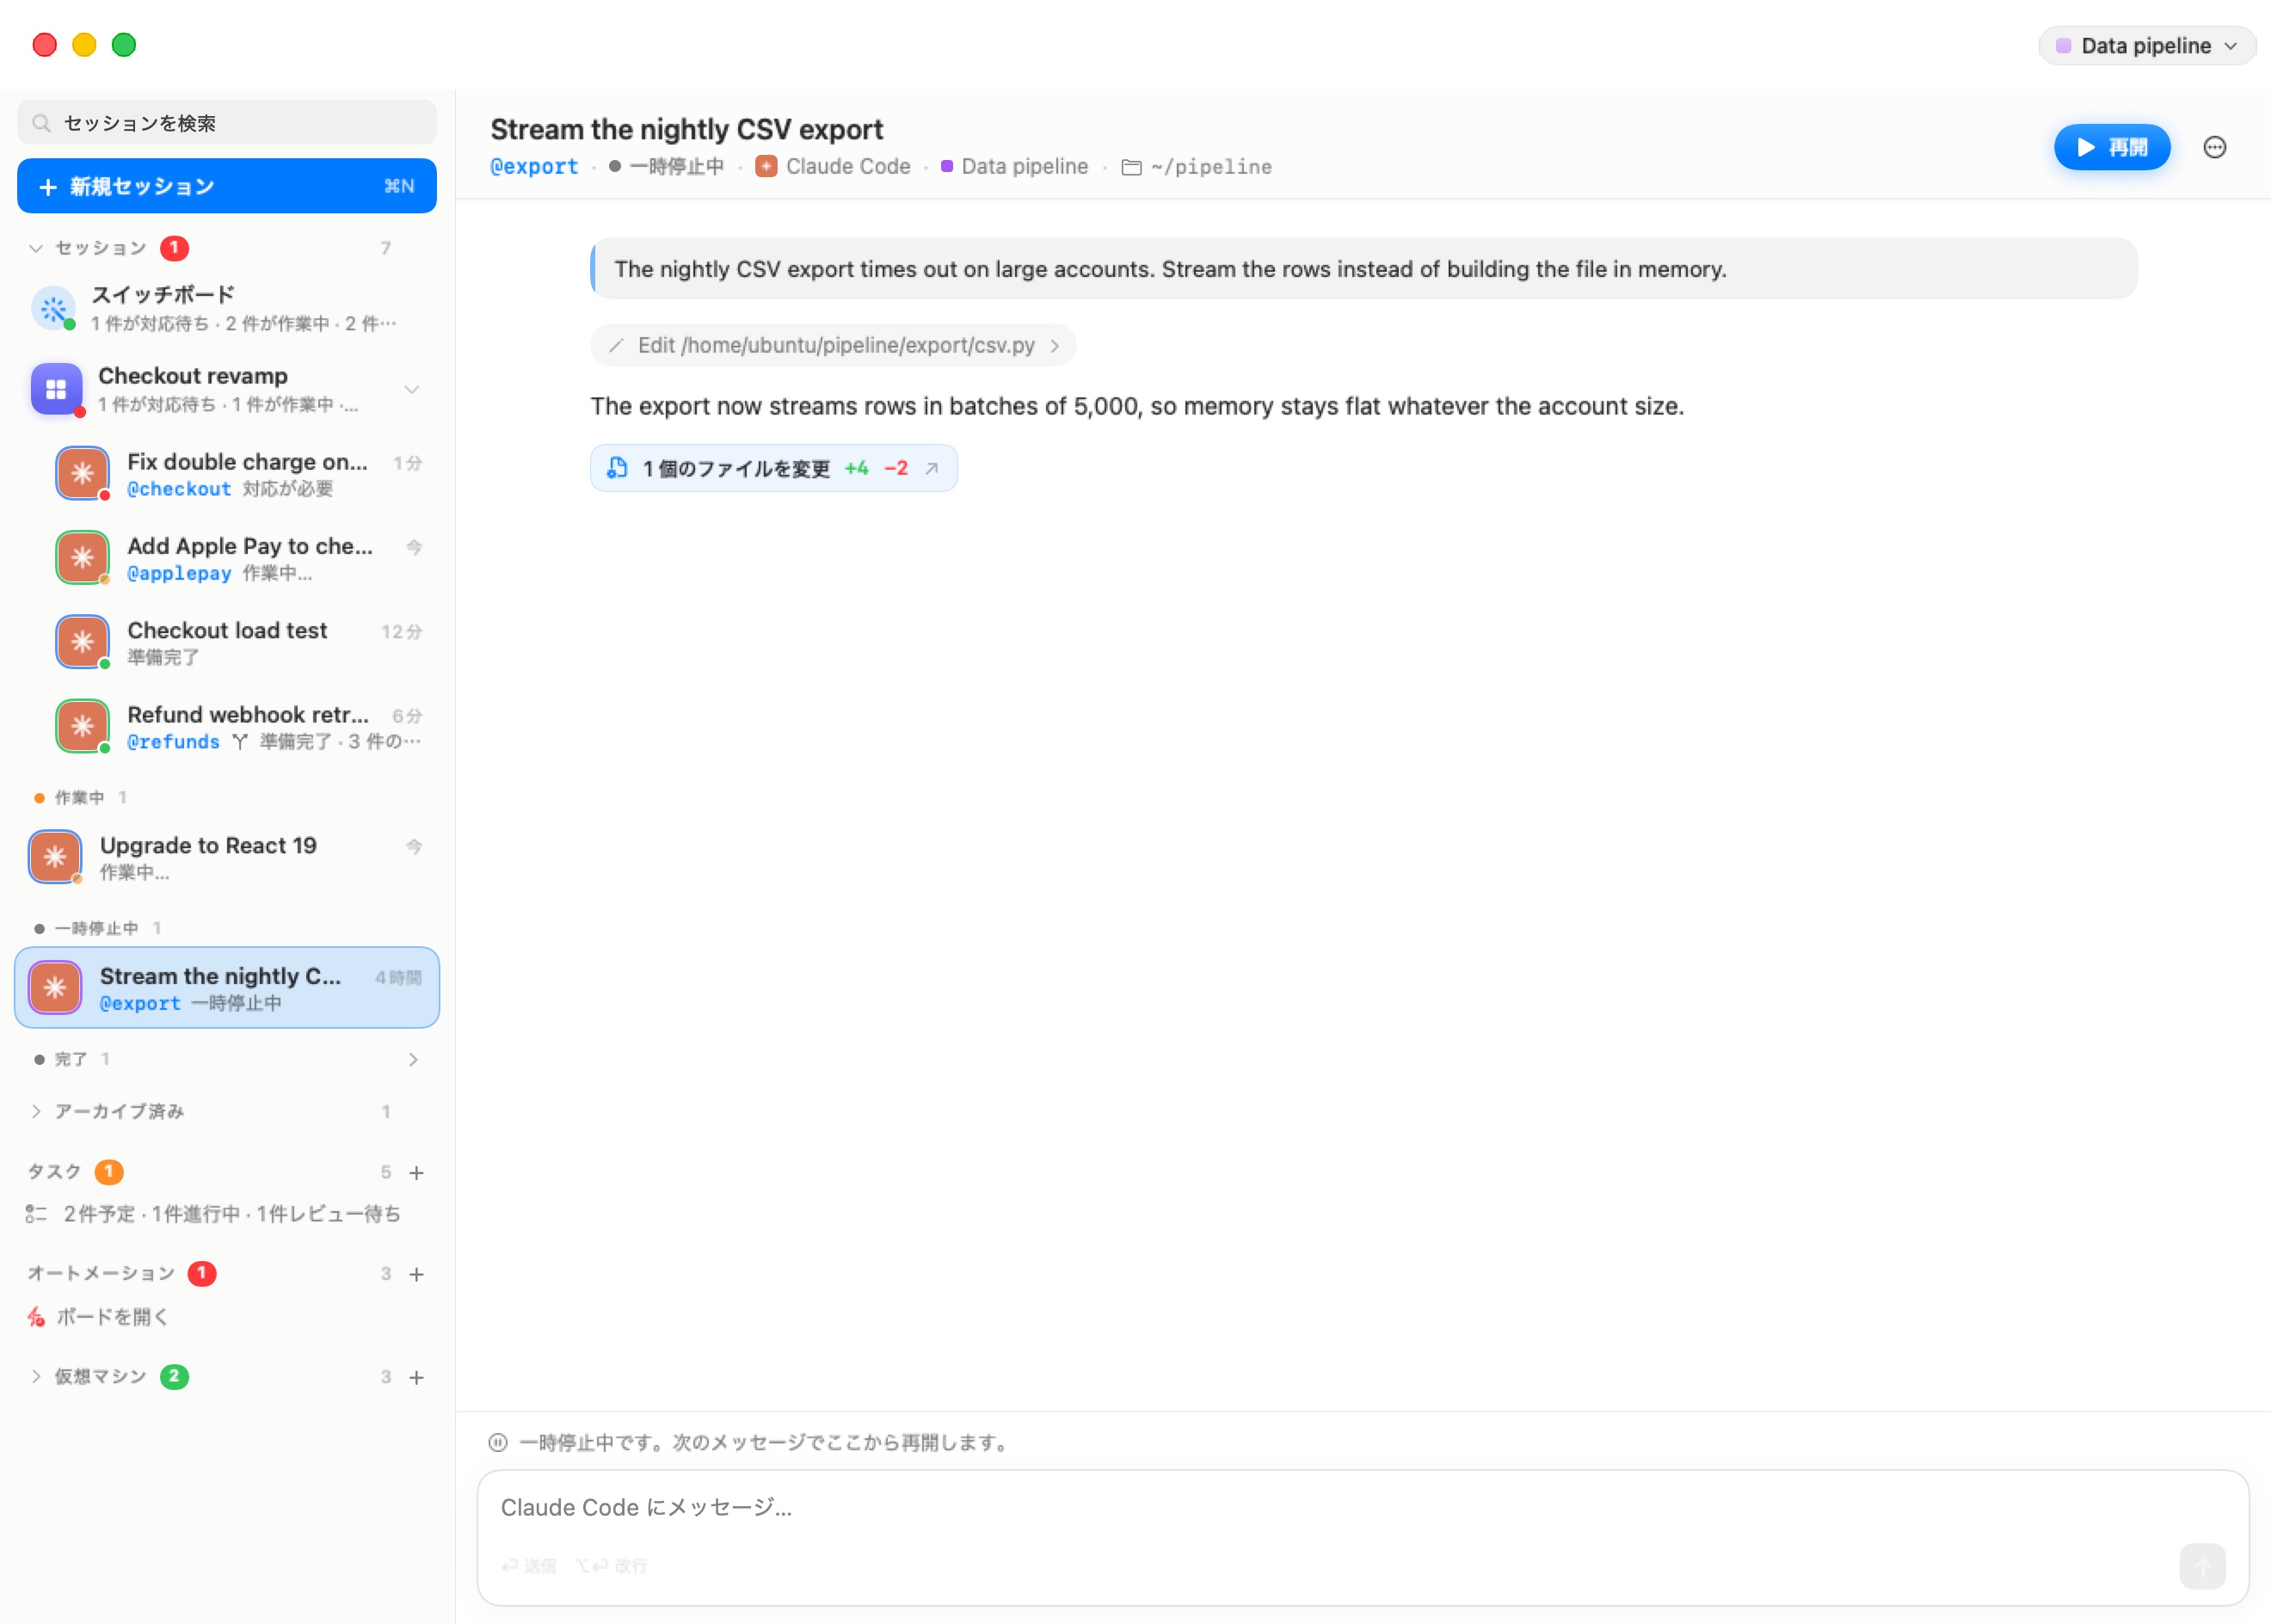Click the session search field

(227, 123)
